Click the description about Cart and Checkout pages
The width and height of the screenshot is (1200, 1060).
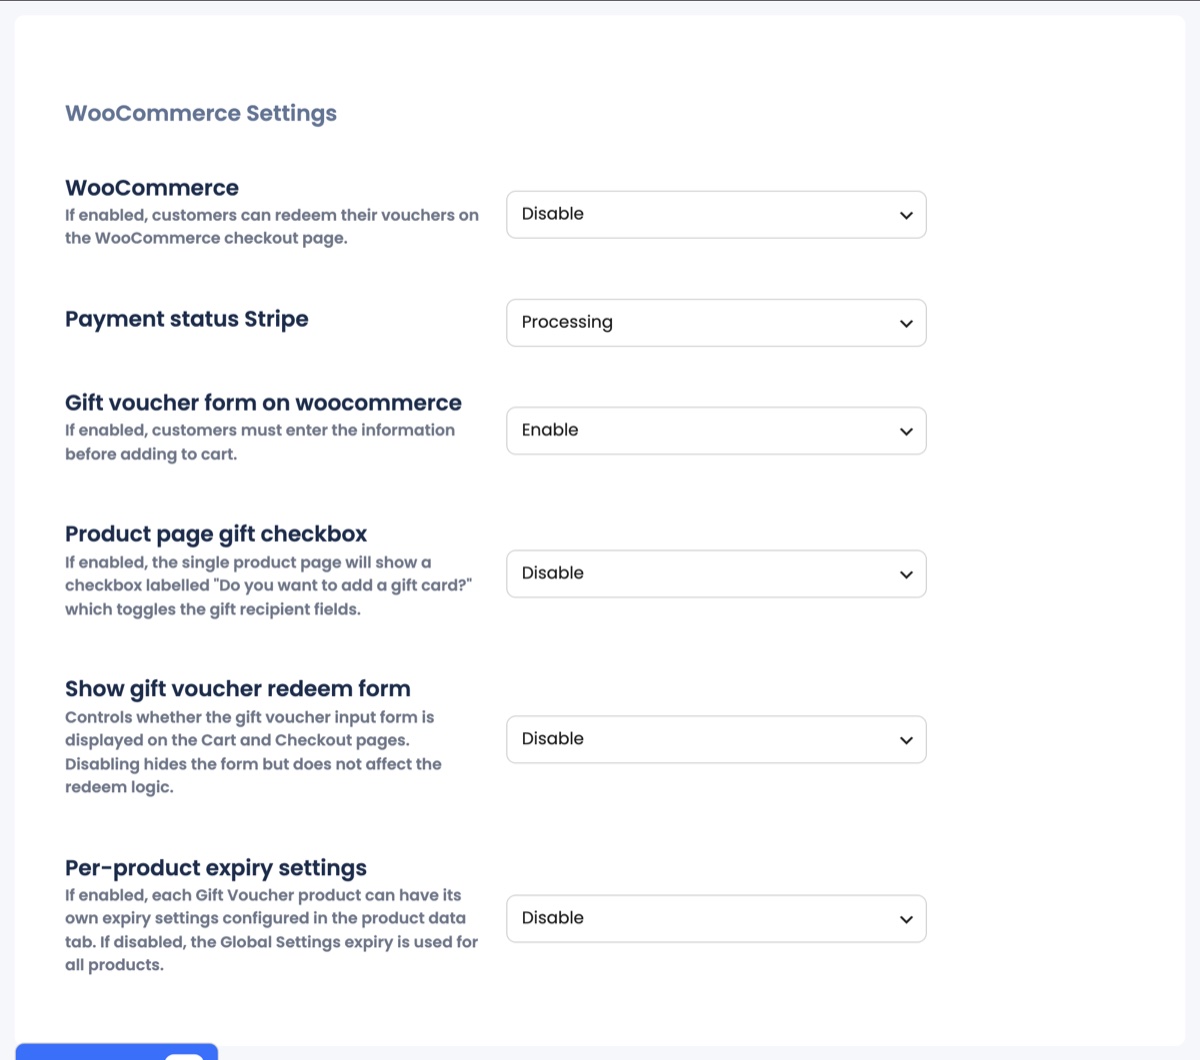coord(253,752)
